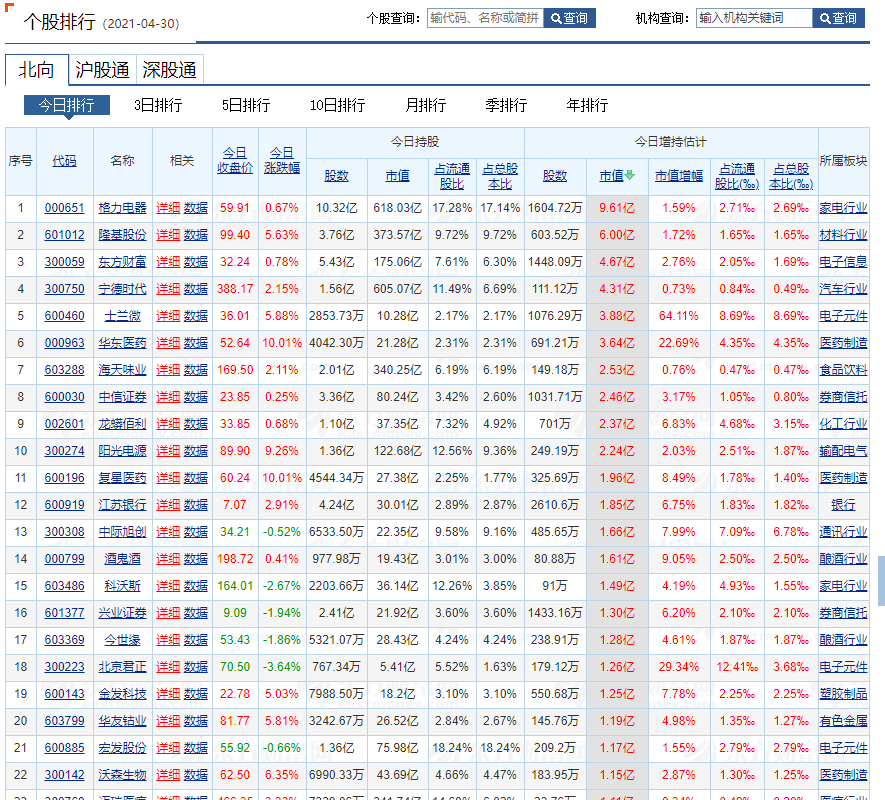Screen dimensions: 885x800
Task: Open 详细 link for 华东医药 row
Action: (168, 343)
